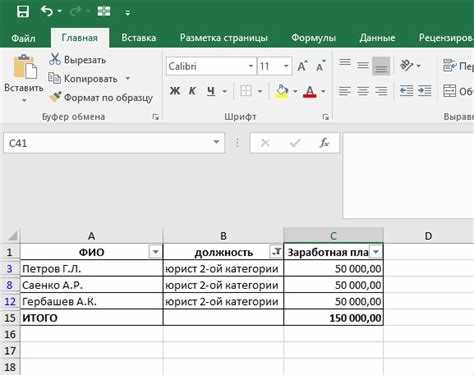Toggle underline Ч formatting
474x375 pixels.
click(x=211, y=91)
